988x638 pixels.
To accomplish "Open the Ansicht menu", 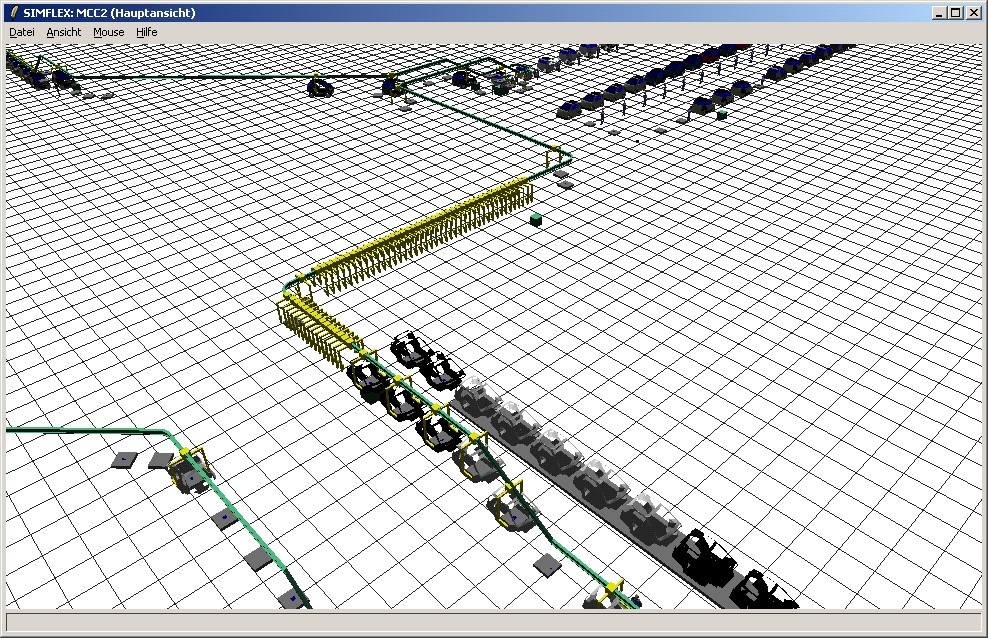I will click(x=64, y=32).
